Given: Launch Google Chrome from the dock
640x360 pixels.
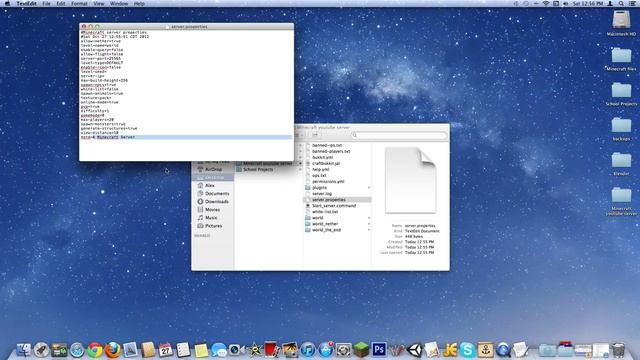Looking at the screenshot, I should [95, 350].
